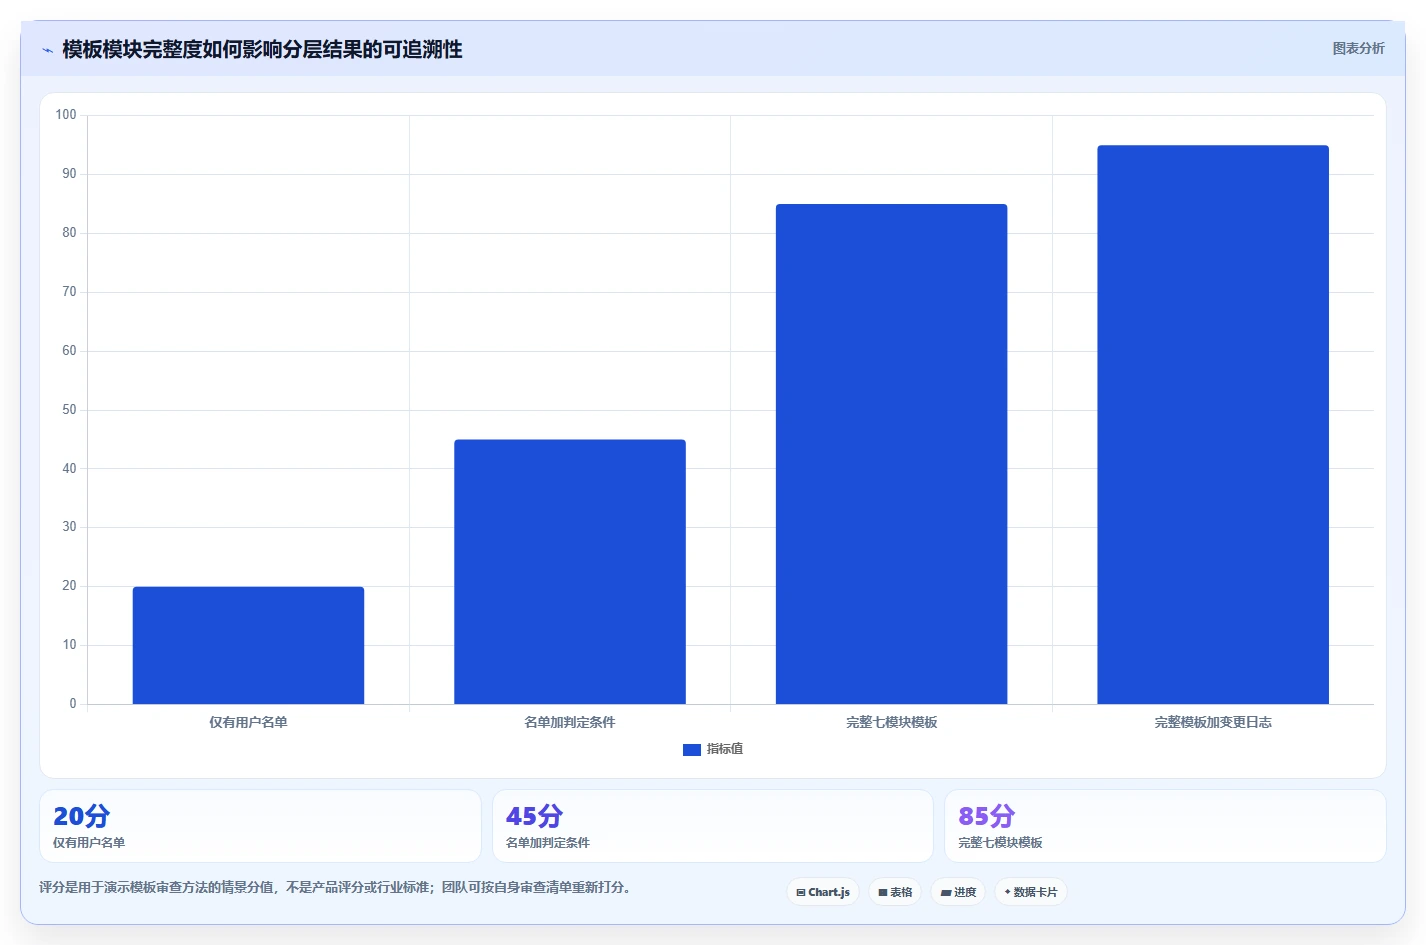Click the 完整七模块模板 x-axis label
This screenshot has height=945, width=1426.
891,722
